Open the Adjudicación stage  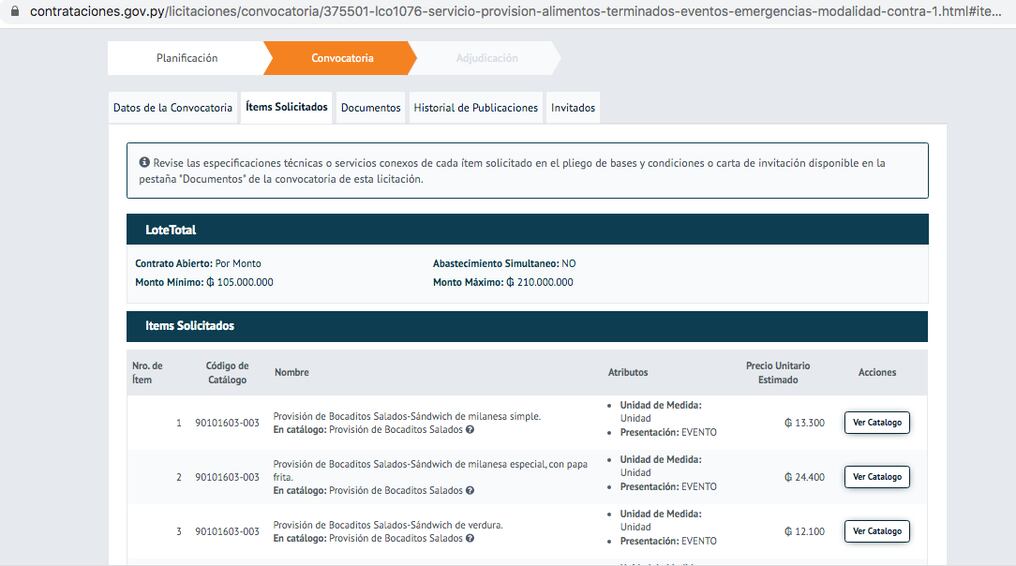[487, 58]
